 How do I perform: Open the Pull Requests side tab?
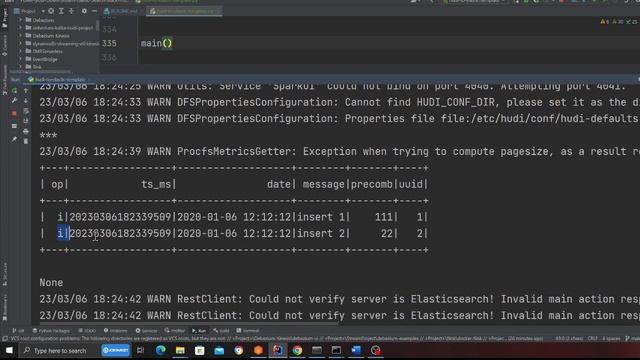point(4,80)
